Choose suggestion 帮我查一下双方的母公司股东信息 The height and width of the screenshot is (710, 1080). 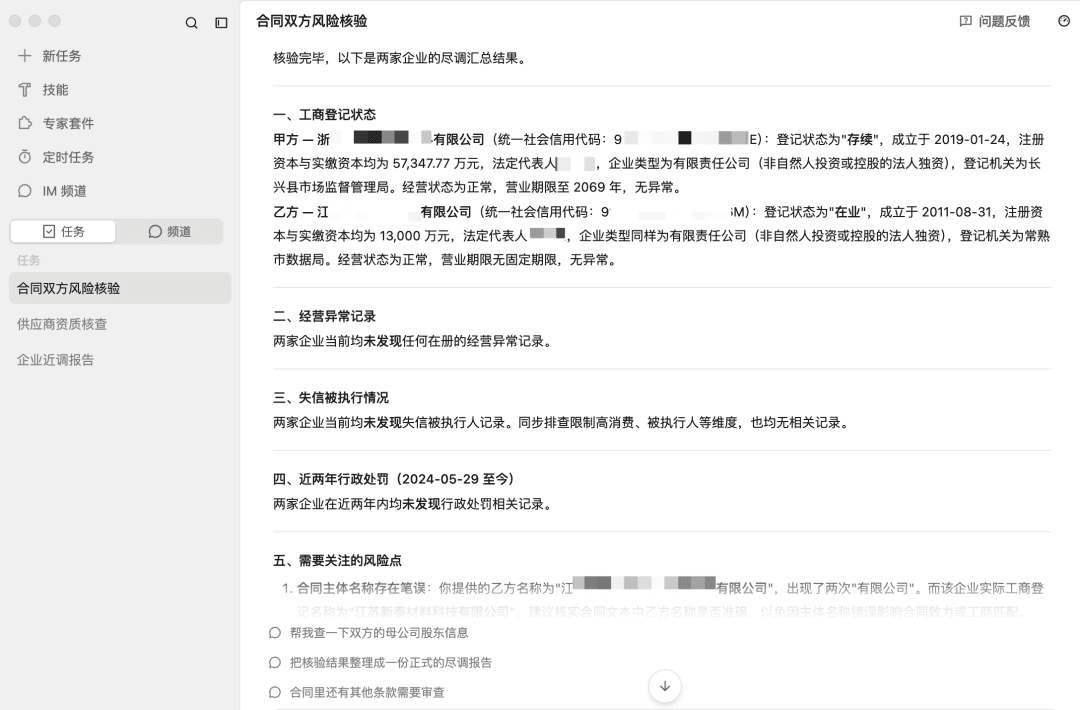[379, 633]
